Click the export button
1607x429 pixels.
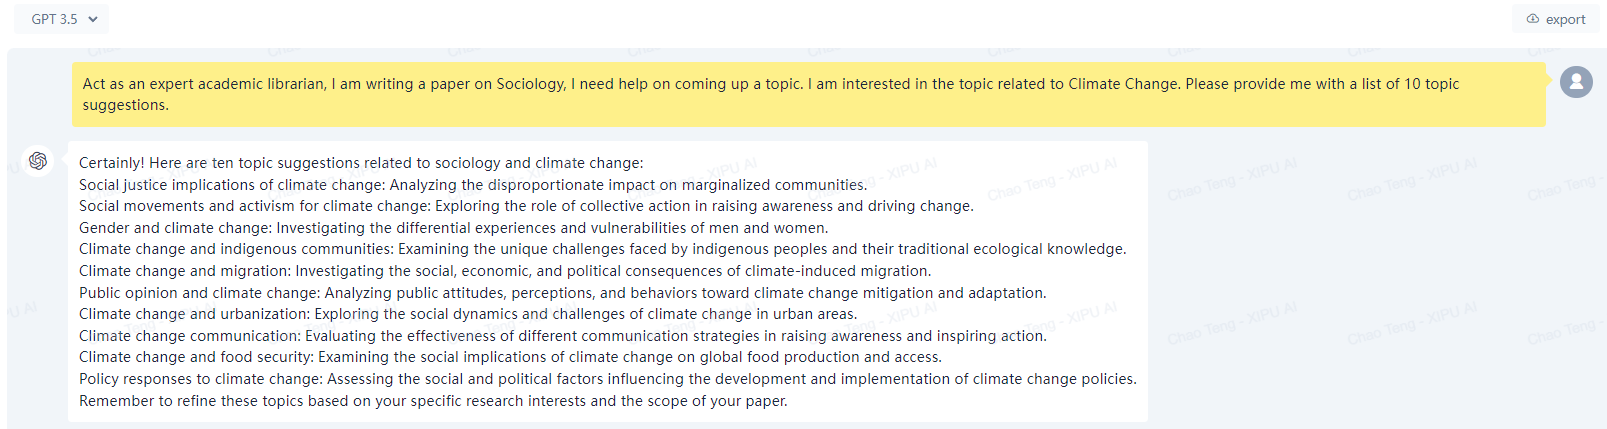pyautogui.click(x=1555, y=19)
